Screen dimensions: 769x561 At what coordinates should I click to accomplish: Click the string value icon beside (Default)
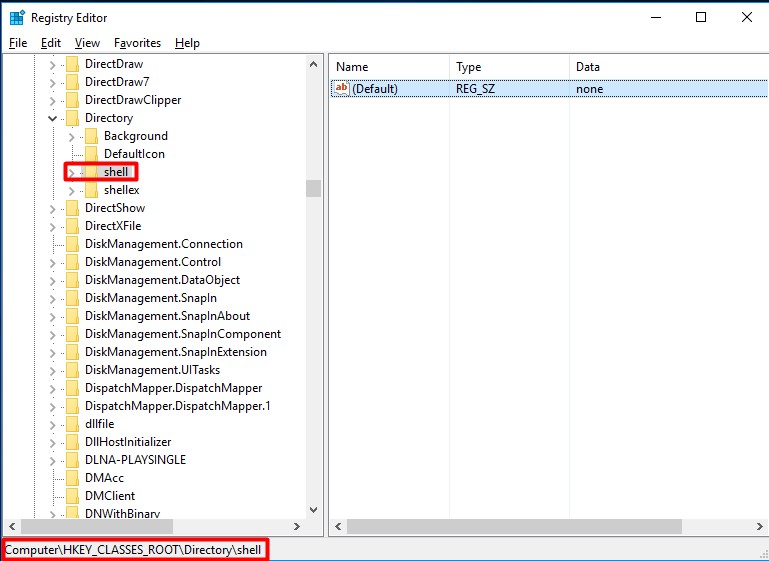(x=341, y=89)
